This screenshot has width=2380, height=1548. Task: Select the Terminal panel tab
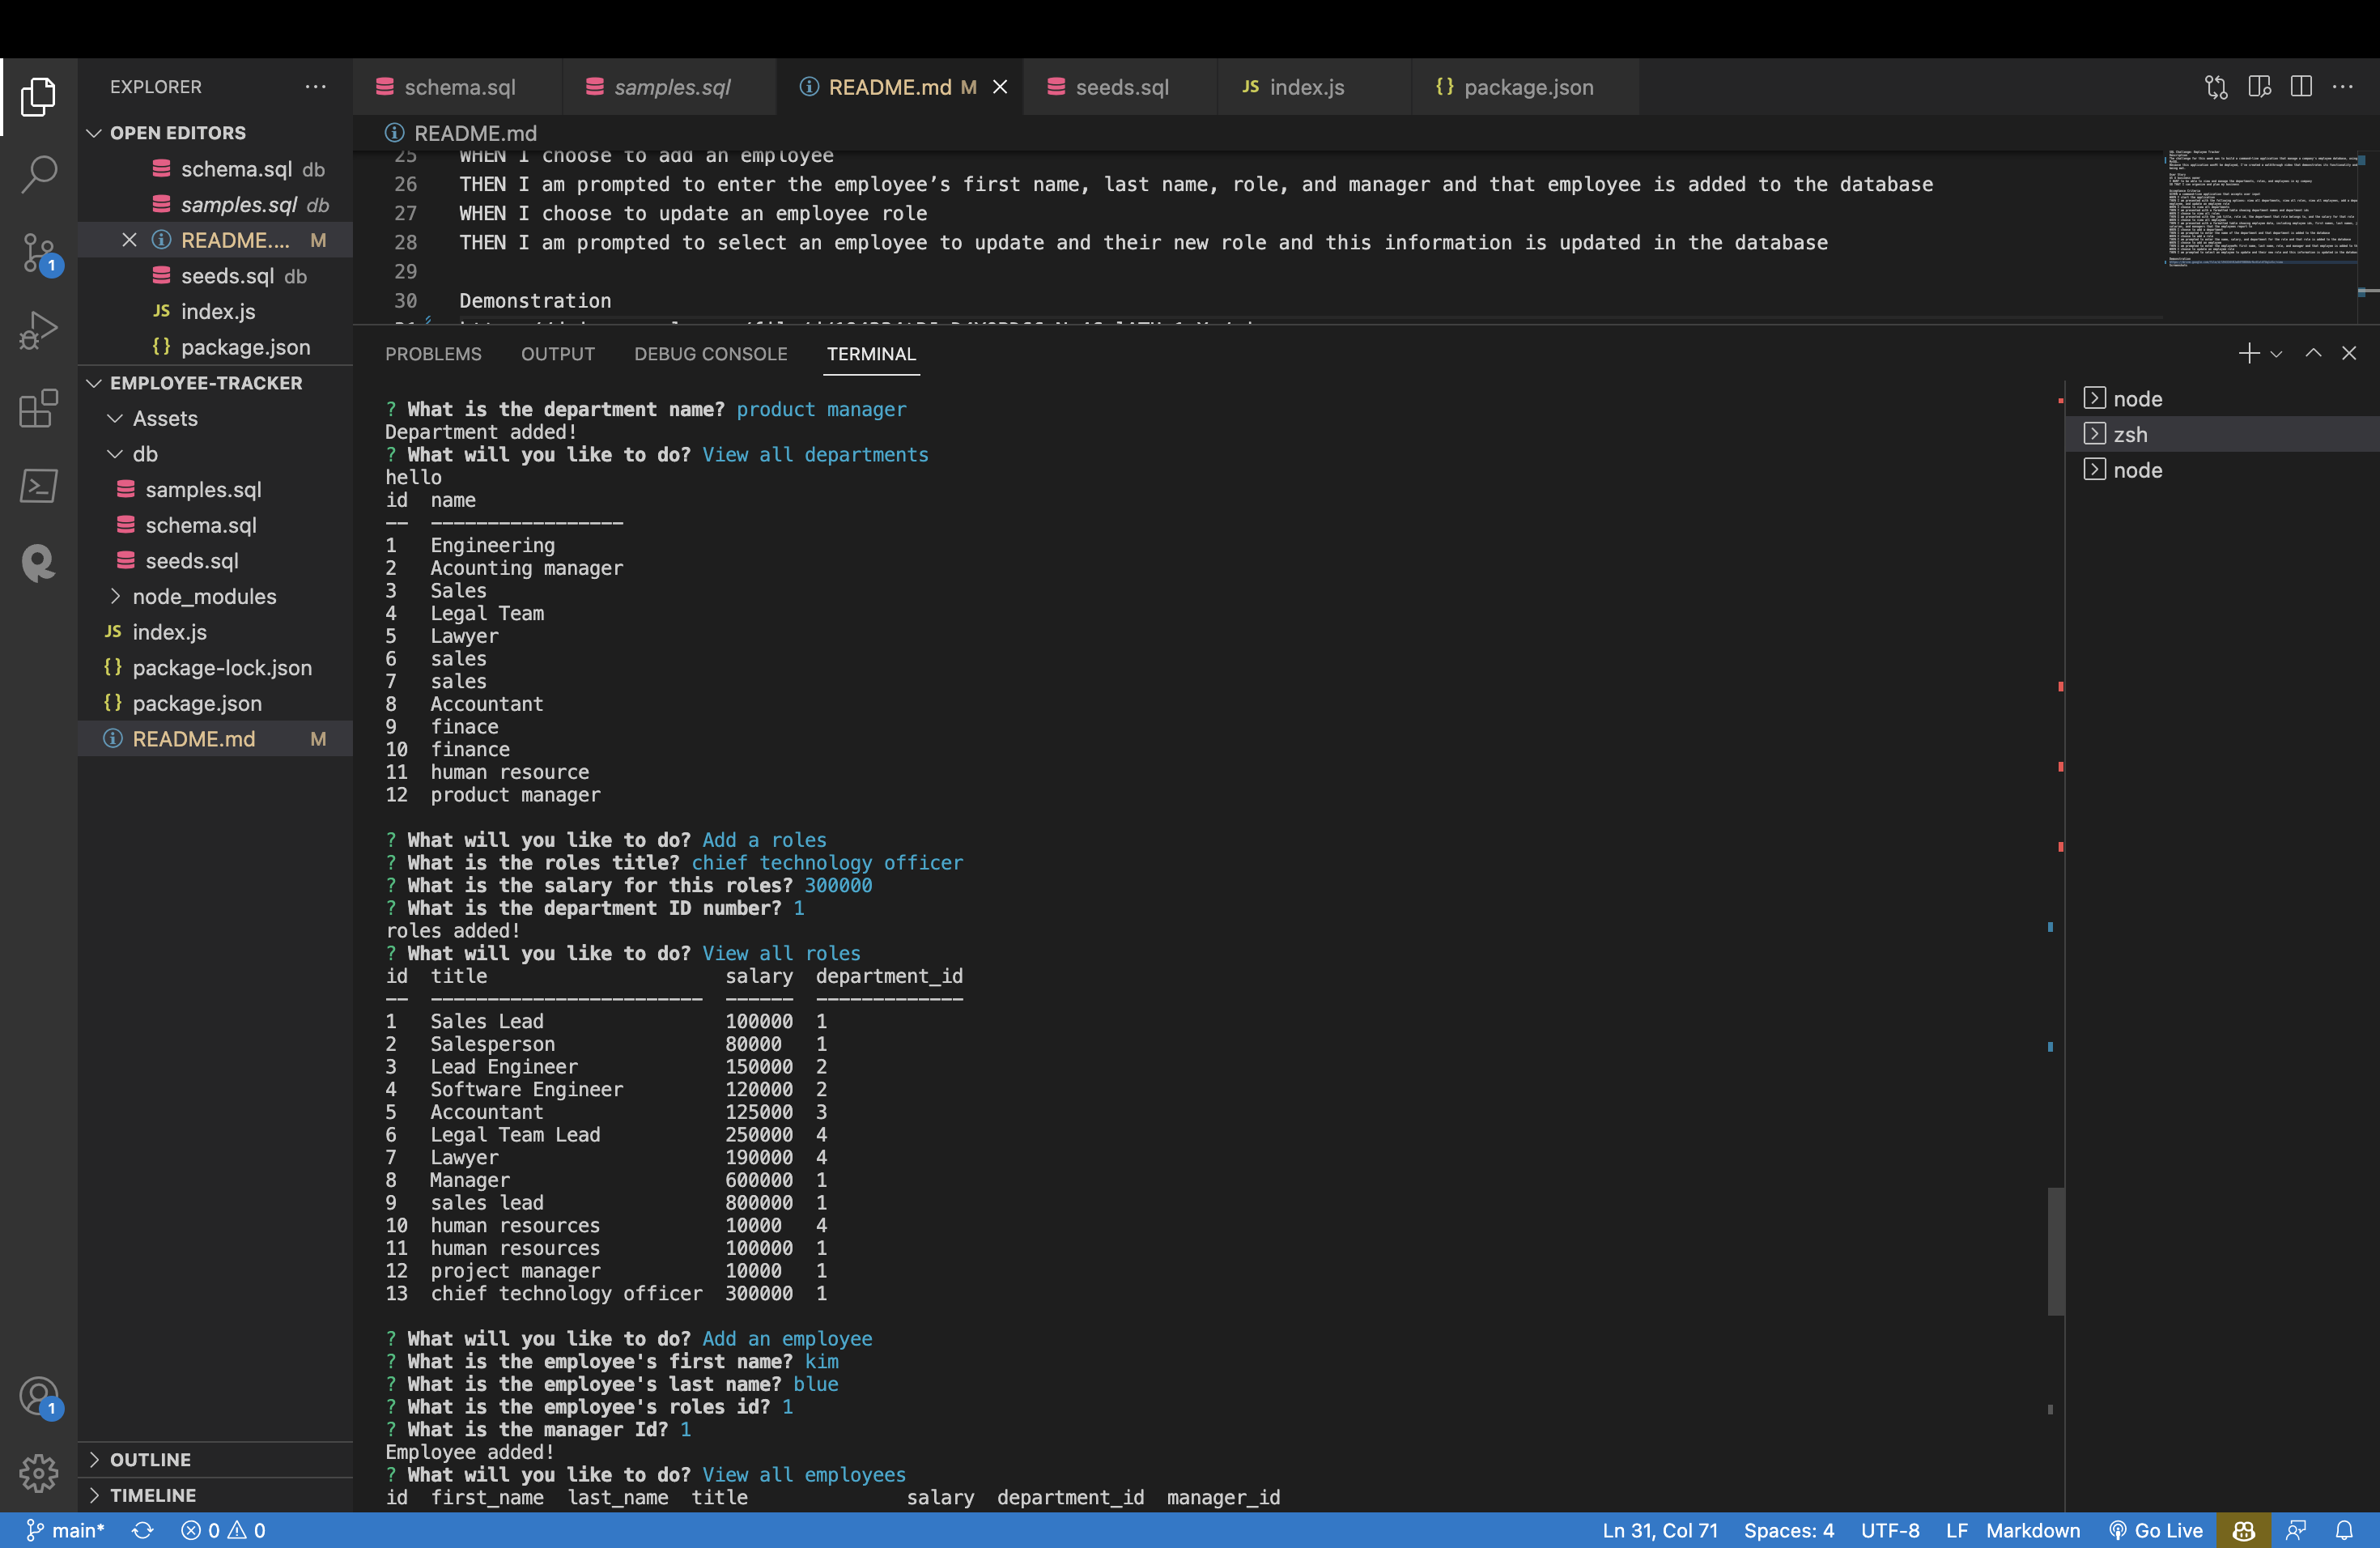click(x=871, y=354)
